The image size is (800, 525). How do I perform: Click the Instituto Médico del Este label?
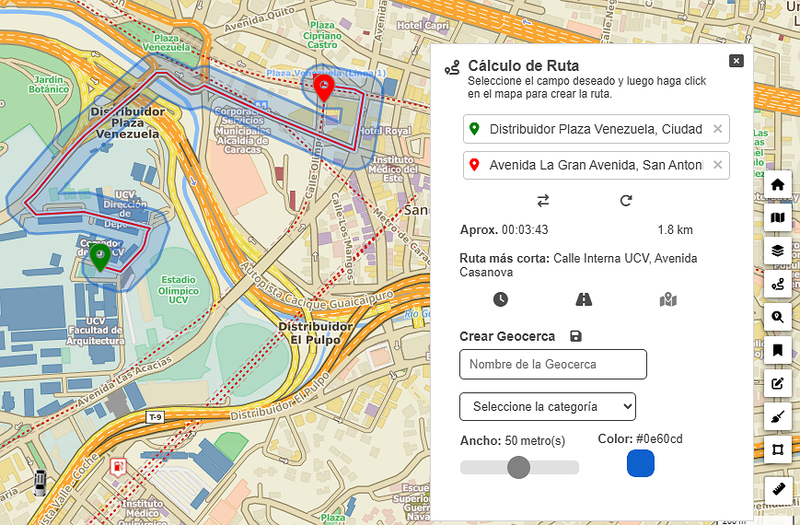[x=392, y=169]
